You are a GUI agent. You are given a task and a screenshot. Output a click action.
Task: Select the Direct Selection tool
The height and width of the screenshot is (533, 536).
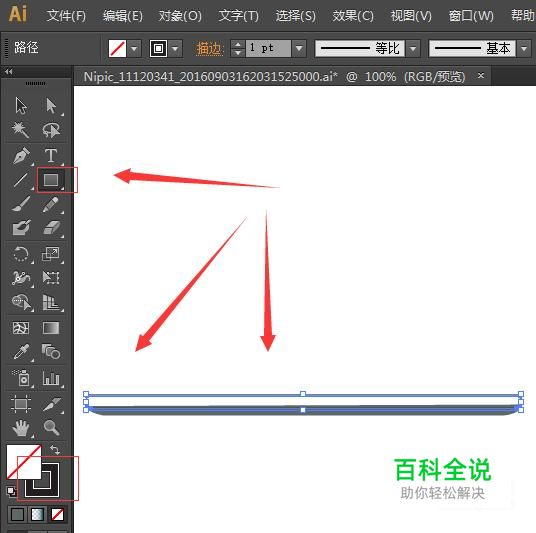click(x=51, y=105)
